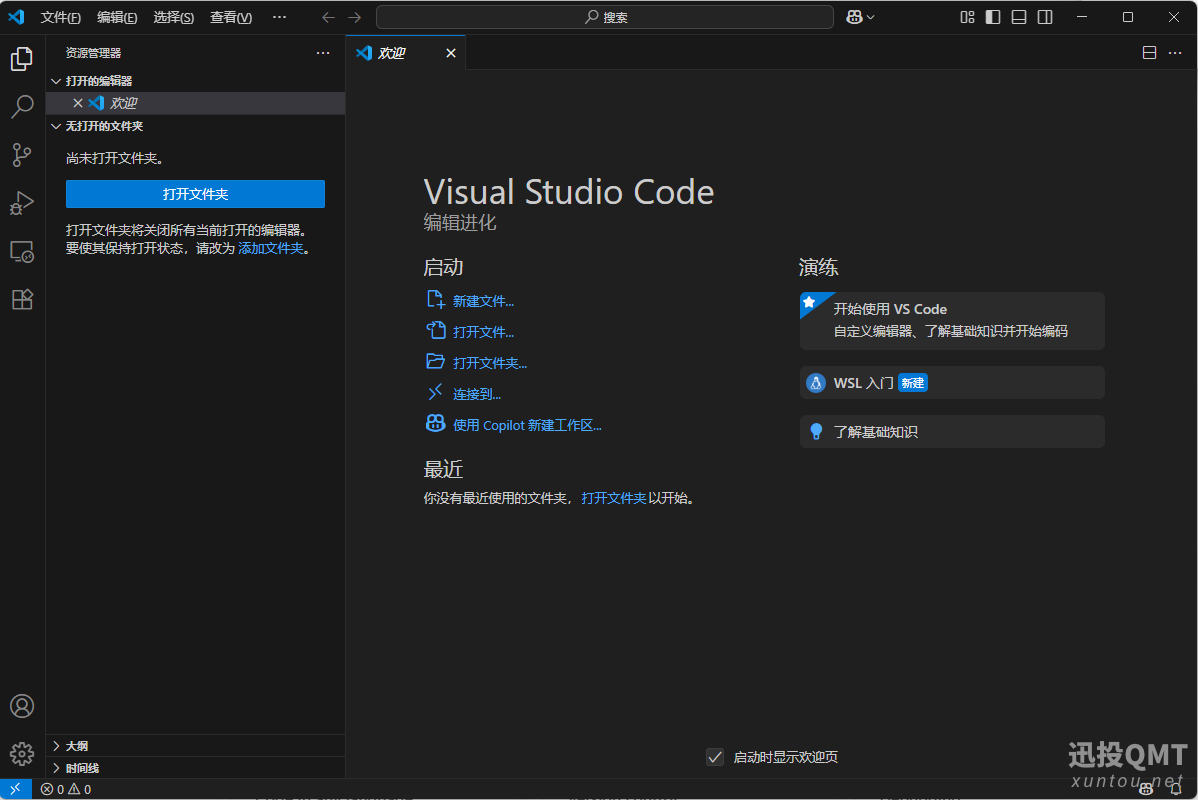This screenshot has width=1198, height=800.
Task: Click the lightbulb icon for 了解基础知识
Action: 816,432
